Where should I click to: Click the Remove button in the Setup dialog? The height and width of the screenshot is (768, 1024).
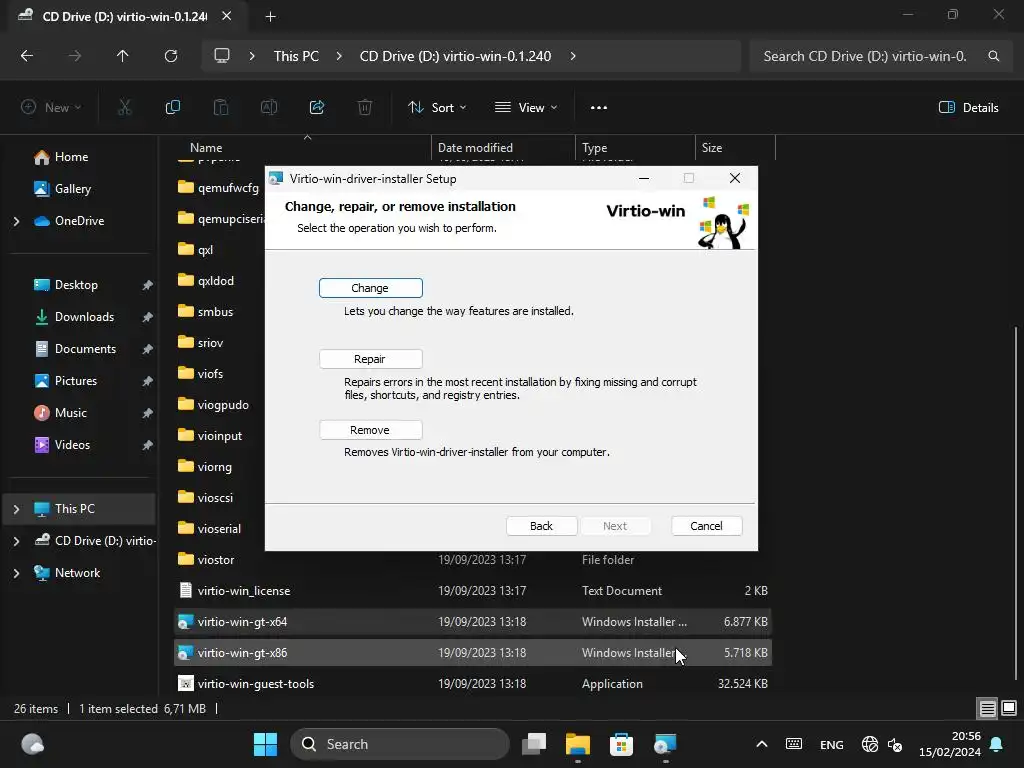pyautogui.click(x=370, y=430)
